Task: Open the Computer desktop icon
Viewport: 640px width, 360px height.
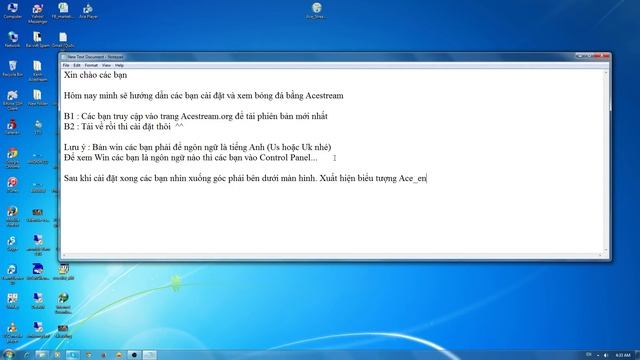Action: 12,11
